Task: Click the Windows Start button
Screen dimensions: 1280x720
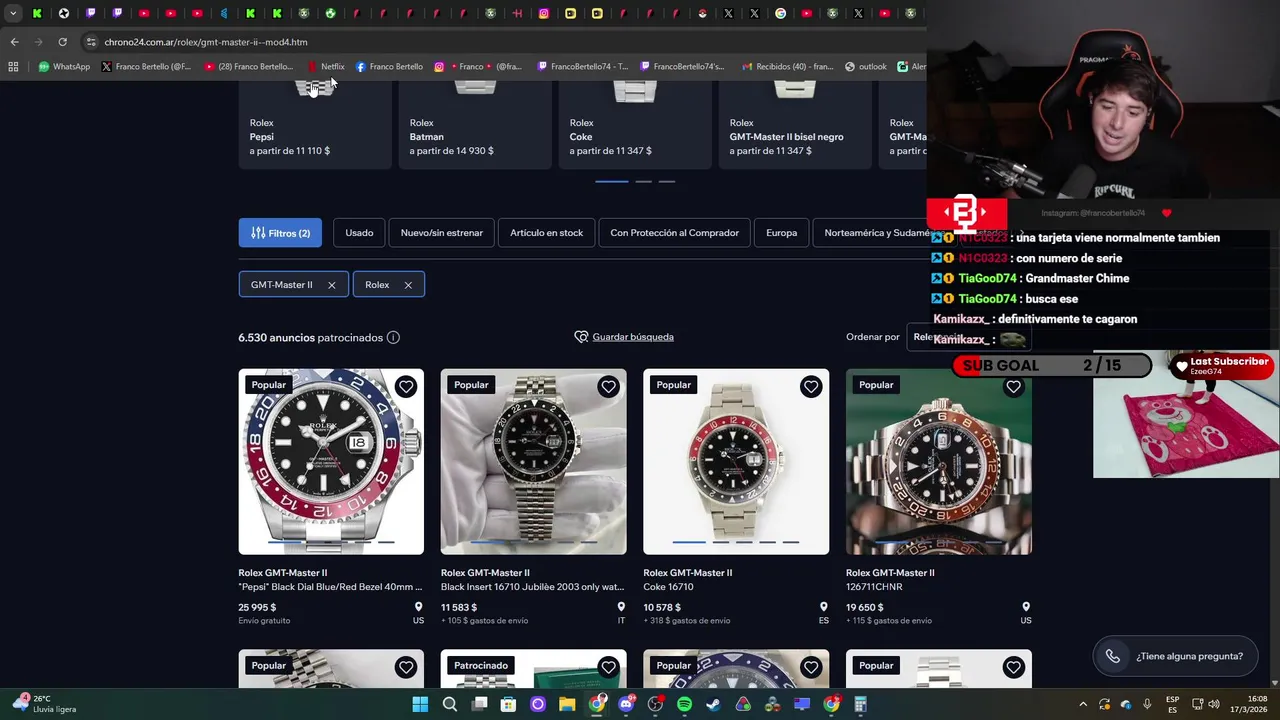Action: pos(420,704)
